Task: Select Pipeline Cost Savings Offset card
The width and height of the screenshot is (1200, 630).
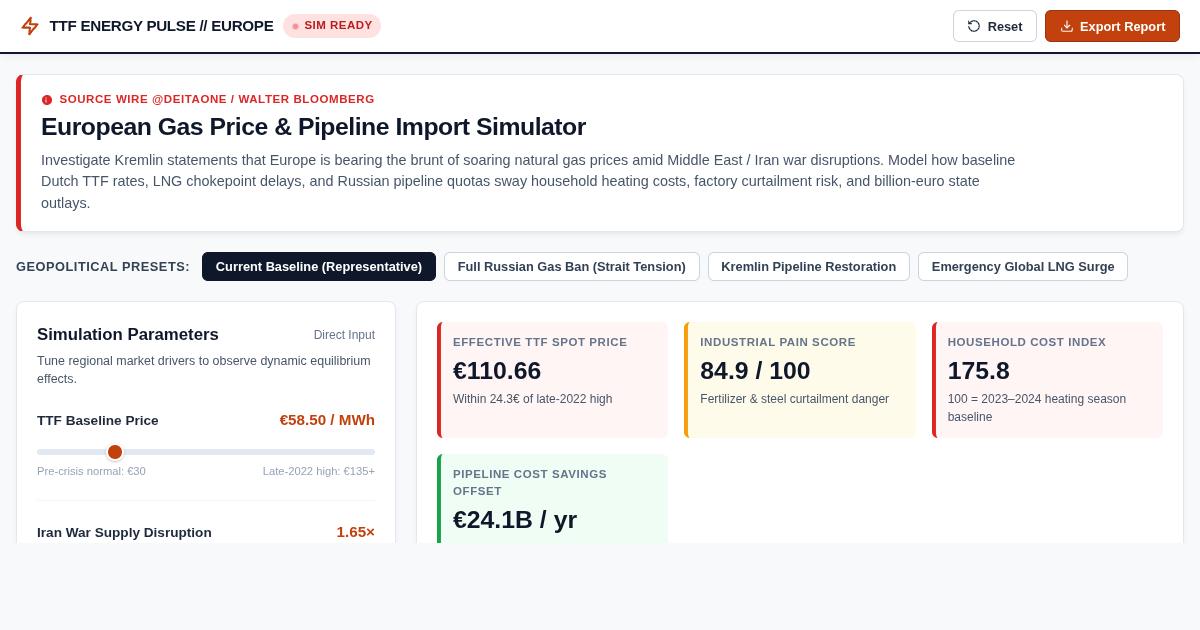Action: [552, 498]
